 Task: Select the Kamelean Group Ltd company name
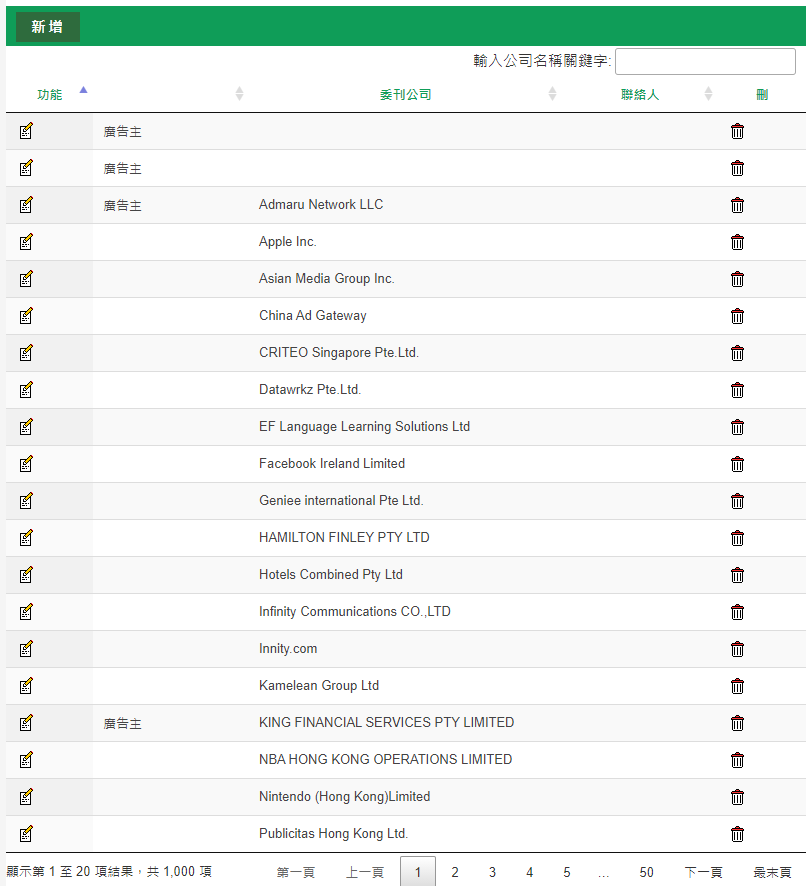click(319, 685)
